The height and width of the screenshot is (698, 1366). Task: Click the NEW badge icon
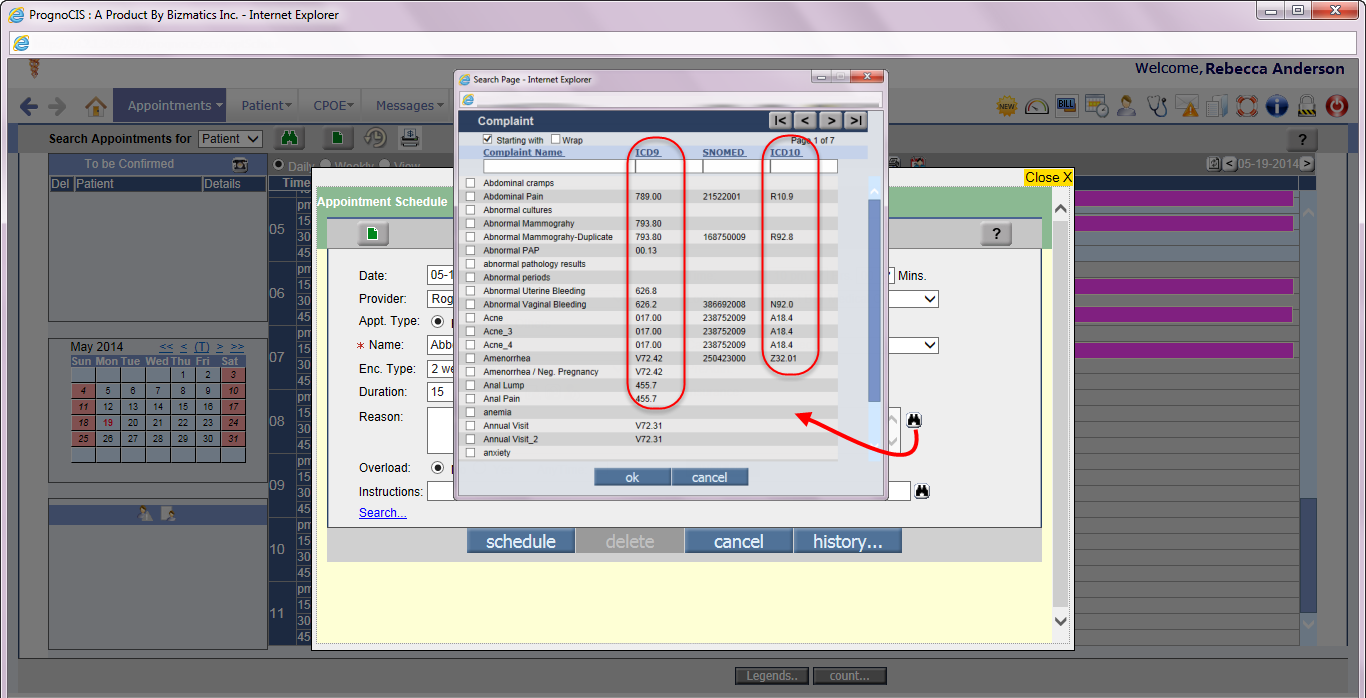pos(1007,106)
